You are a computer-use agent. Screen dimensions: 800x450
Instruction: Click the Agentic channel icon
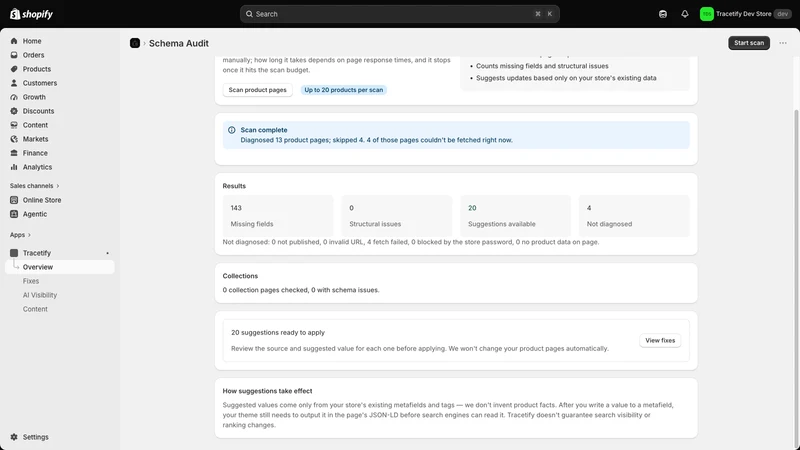[14, 214]
